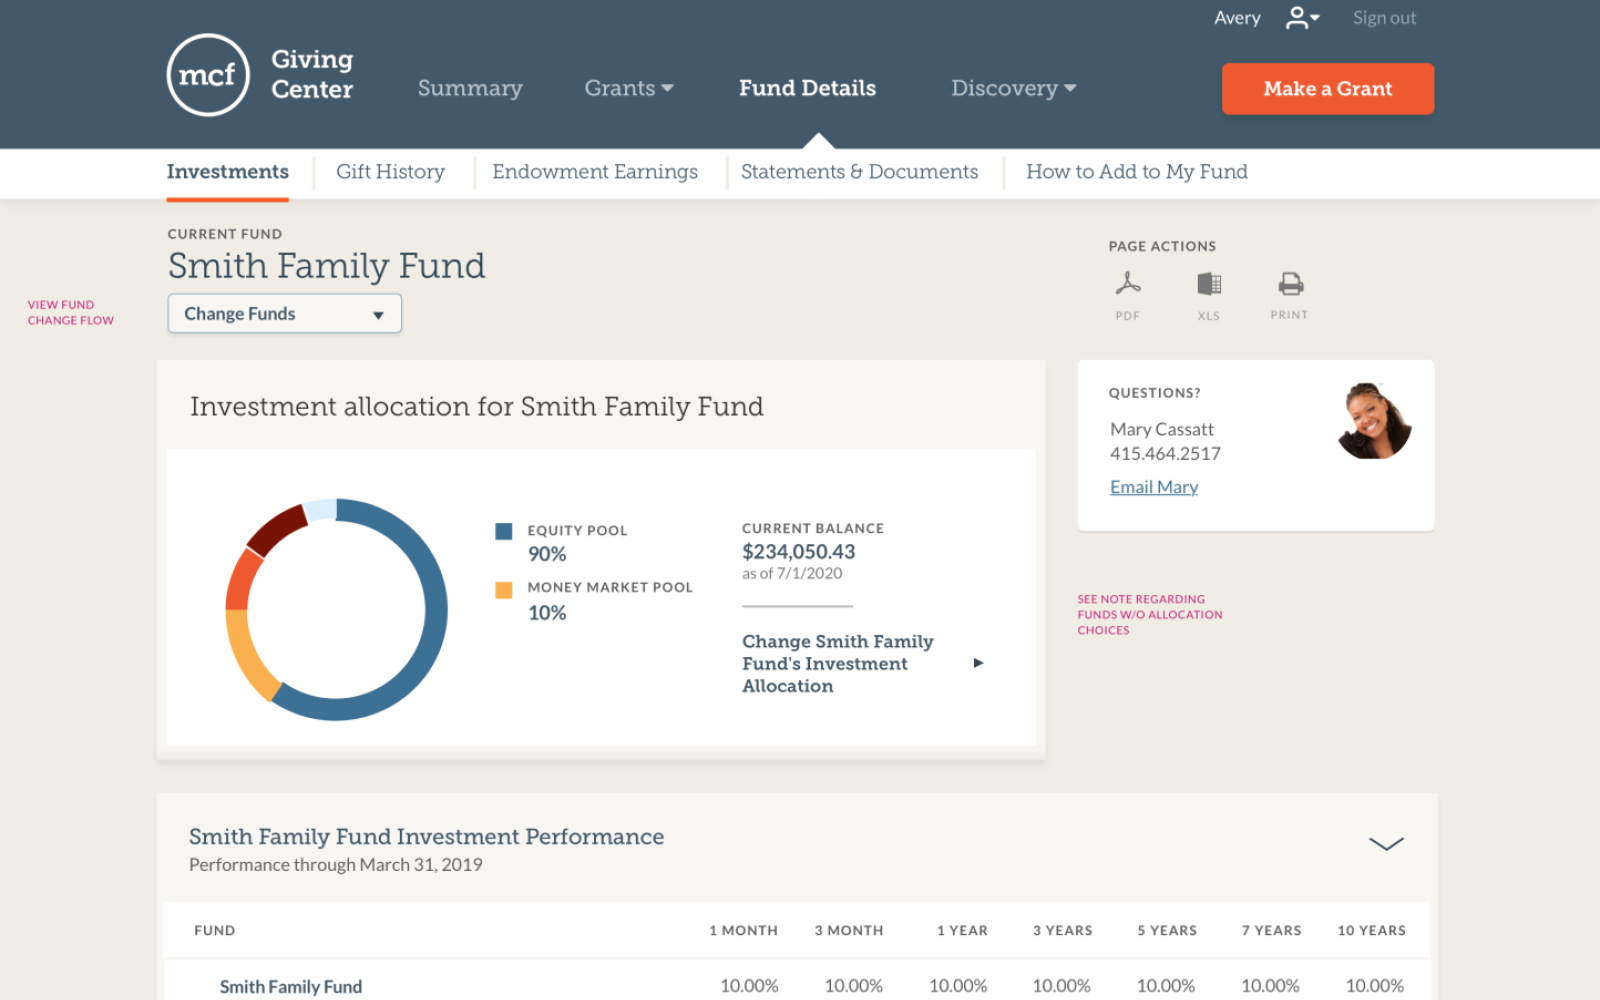
Task: Open the Discovery dropdown menu
Action: click(1013, 88)
